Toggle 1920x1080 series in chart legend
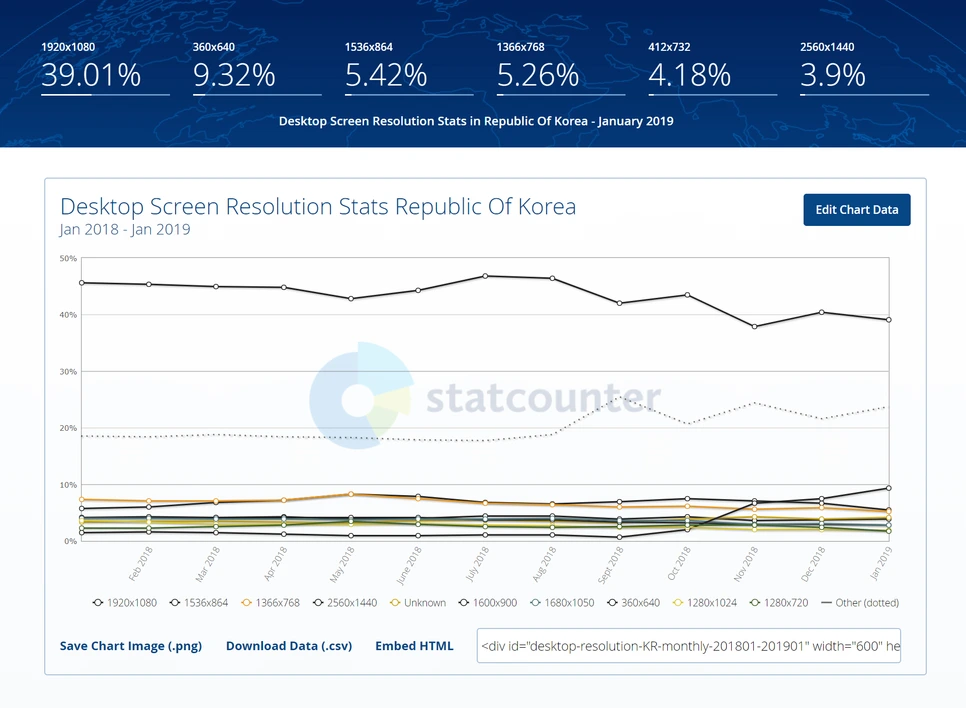Image resolution: width=966 pixels, height=708 pixels. 125,603
